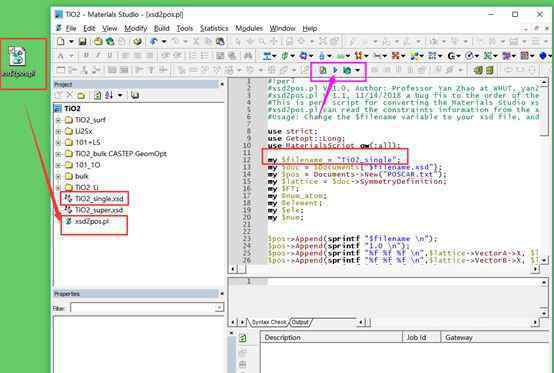
Task: Click the green cylinder module icon
Action: pos(285,56)
